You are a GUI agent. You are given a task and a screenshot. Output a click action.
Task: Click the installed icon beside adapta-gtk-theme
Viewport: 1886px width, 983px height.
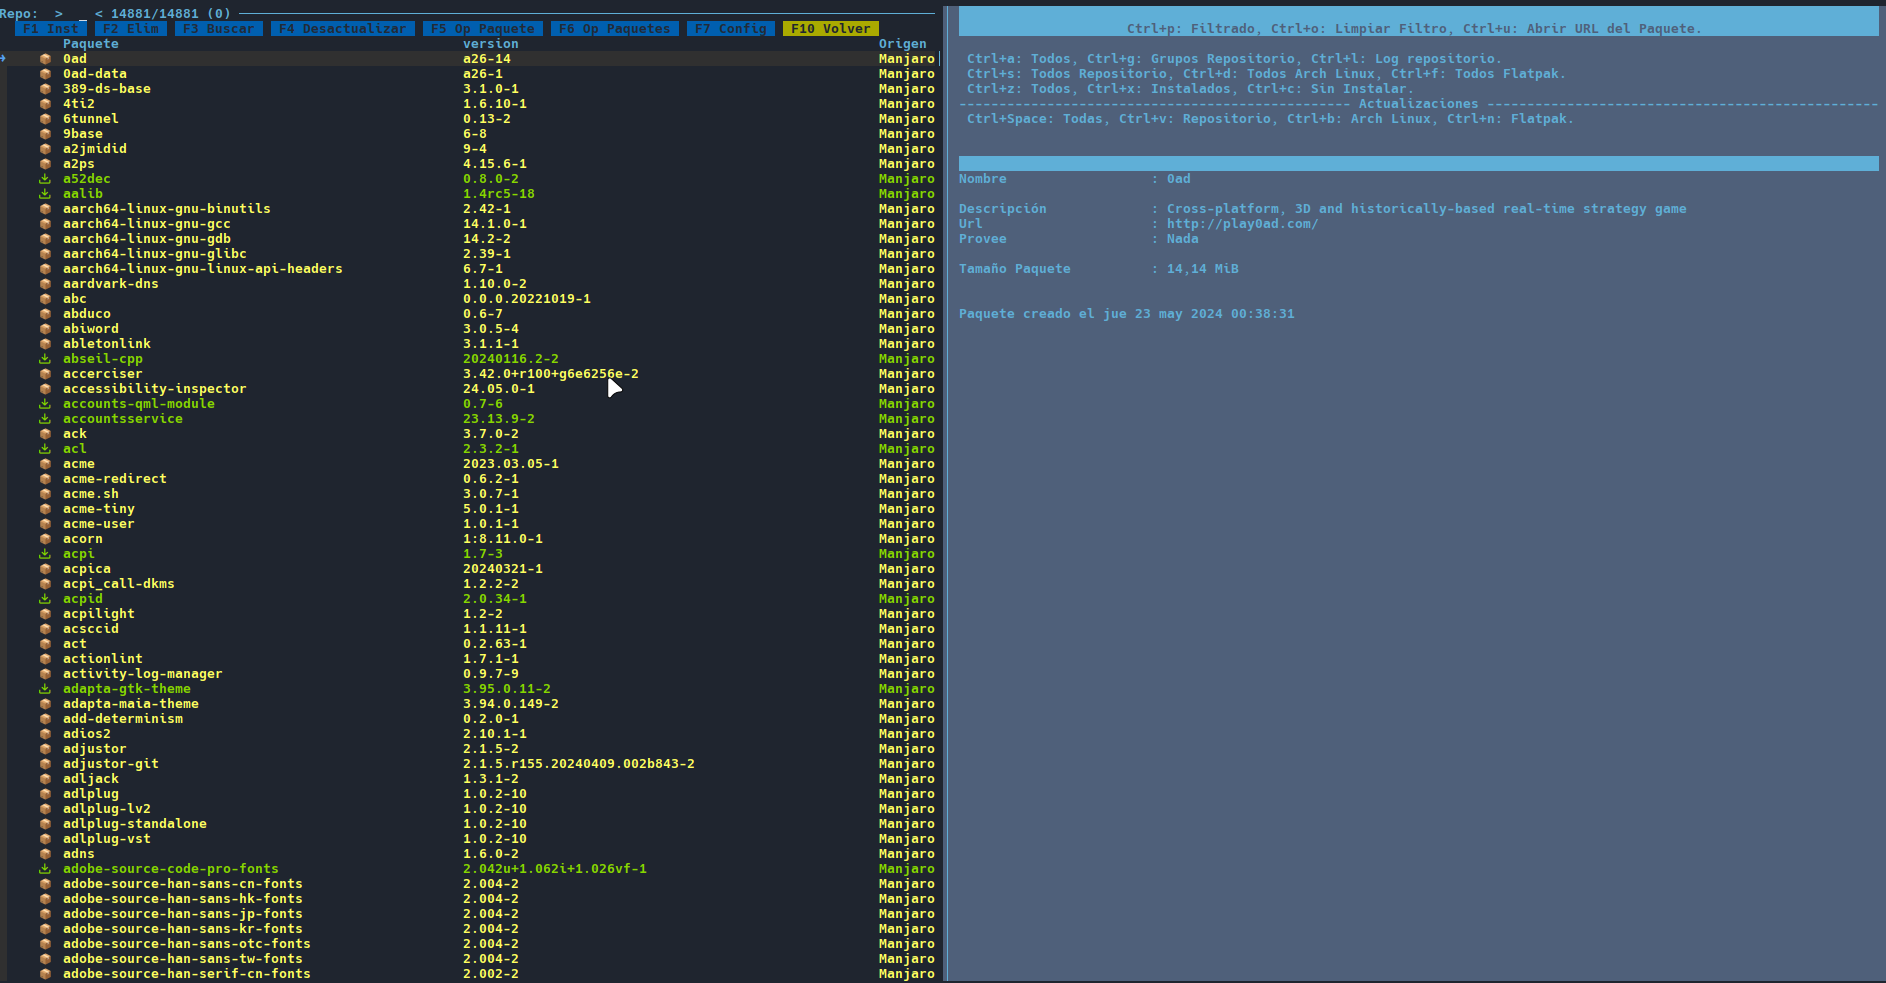(x=45, y=689)
